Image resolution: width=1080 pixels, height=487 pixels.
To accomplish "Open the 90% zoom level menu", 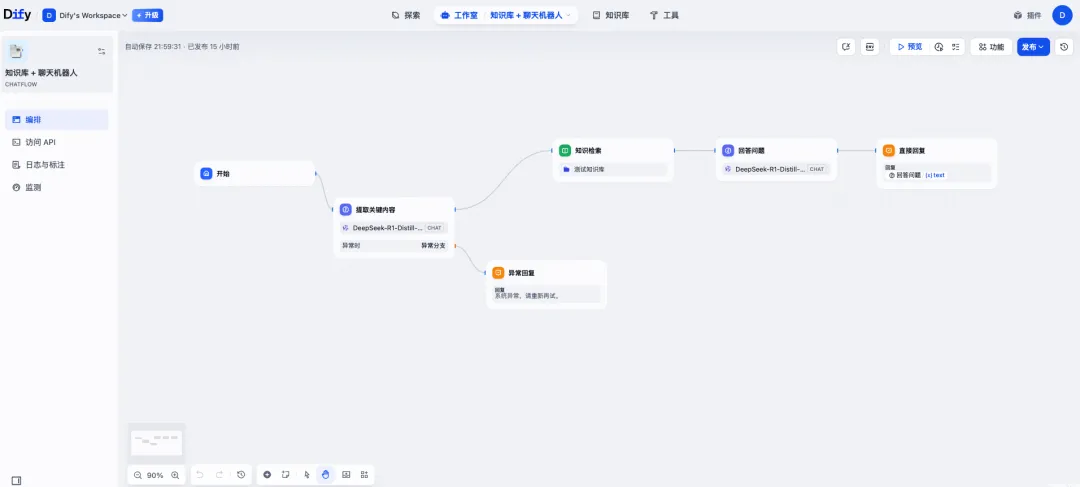I will (155, 475).
